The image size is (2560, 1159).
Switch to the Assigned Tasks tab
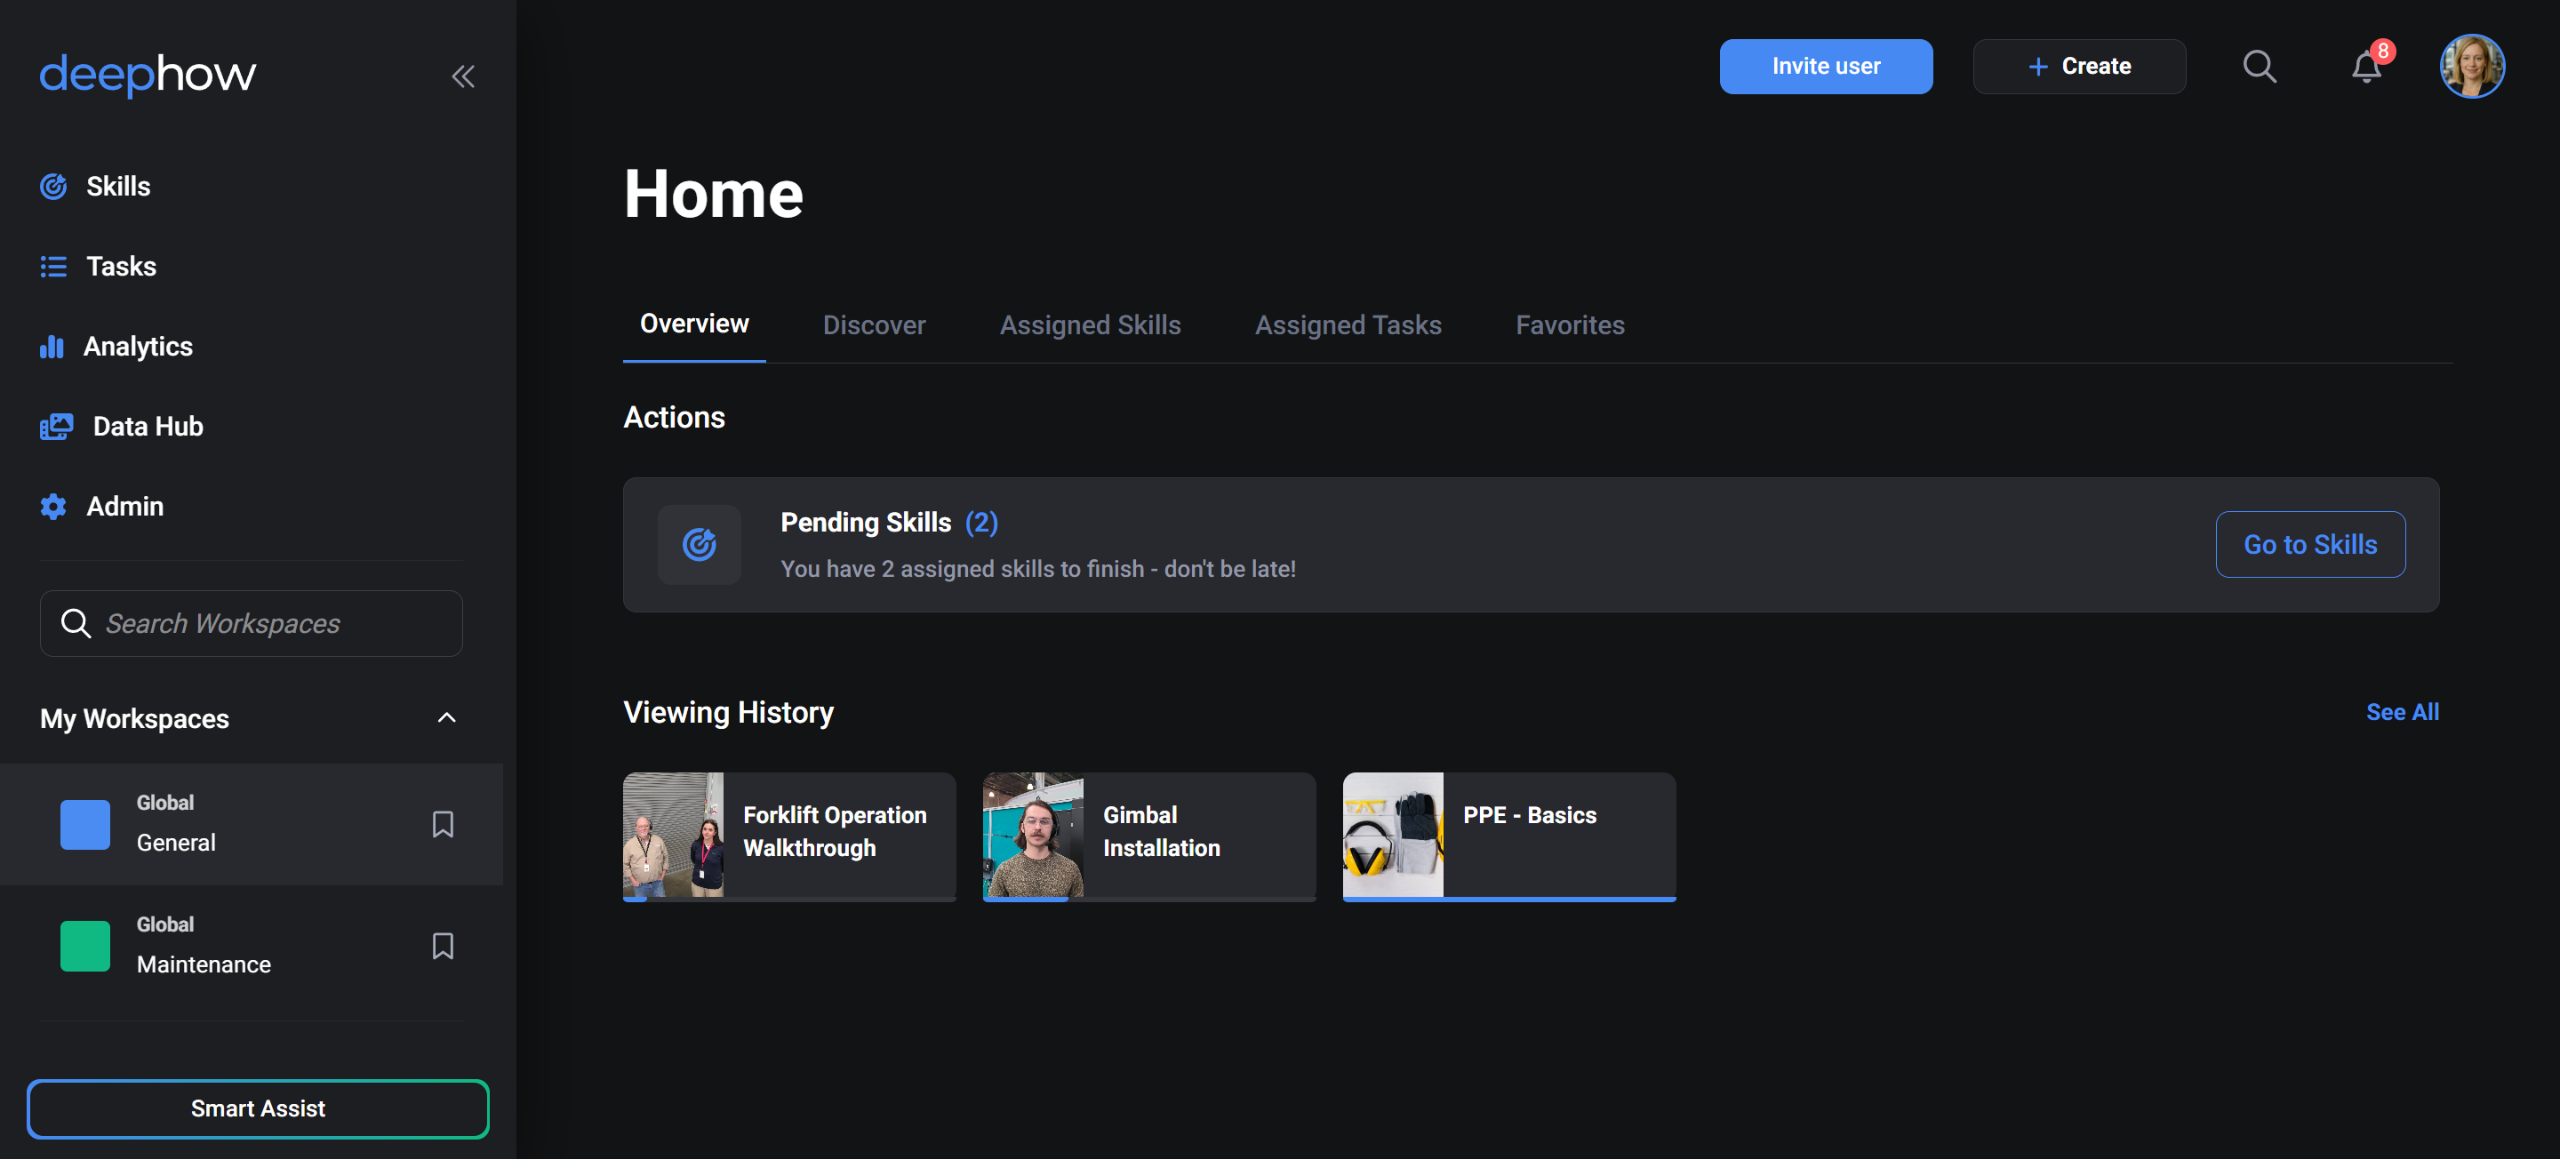click(1348, 325)
